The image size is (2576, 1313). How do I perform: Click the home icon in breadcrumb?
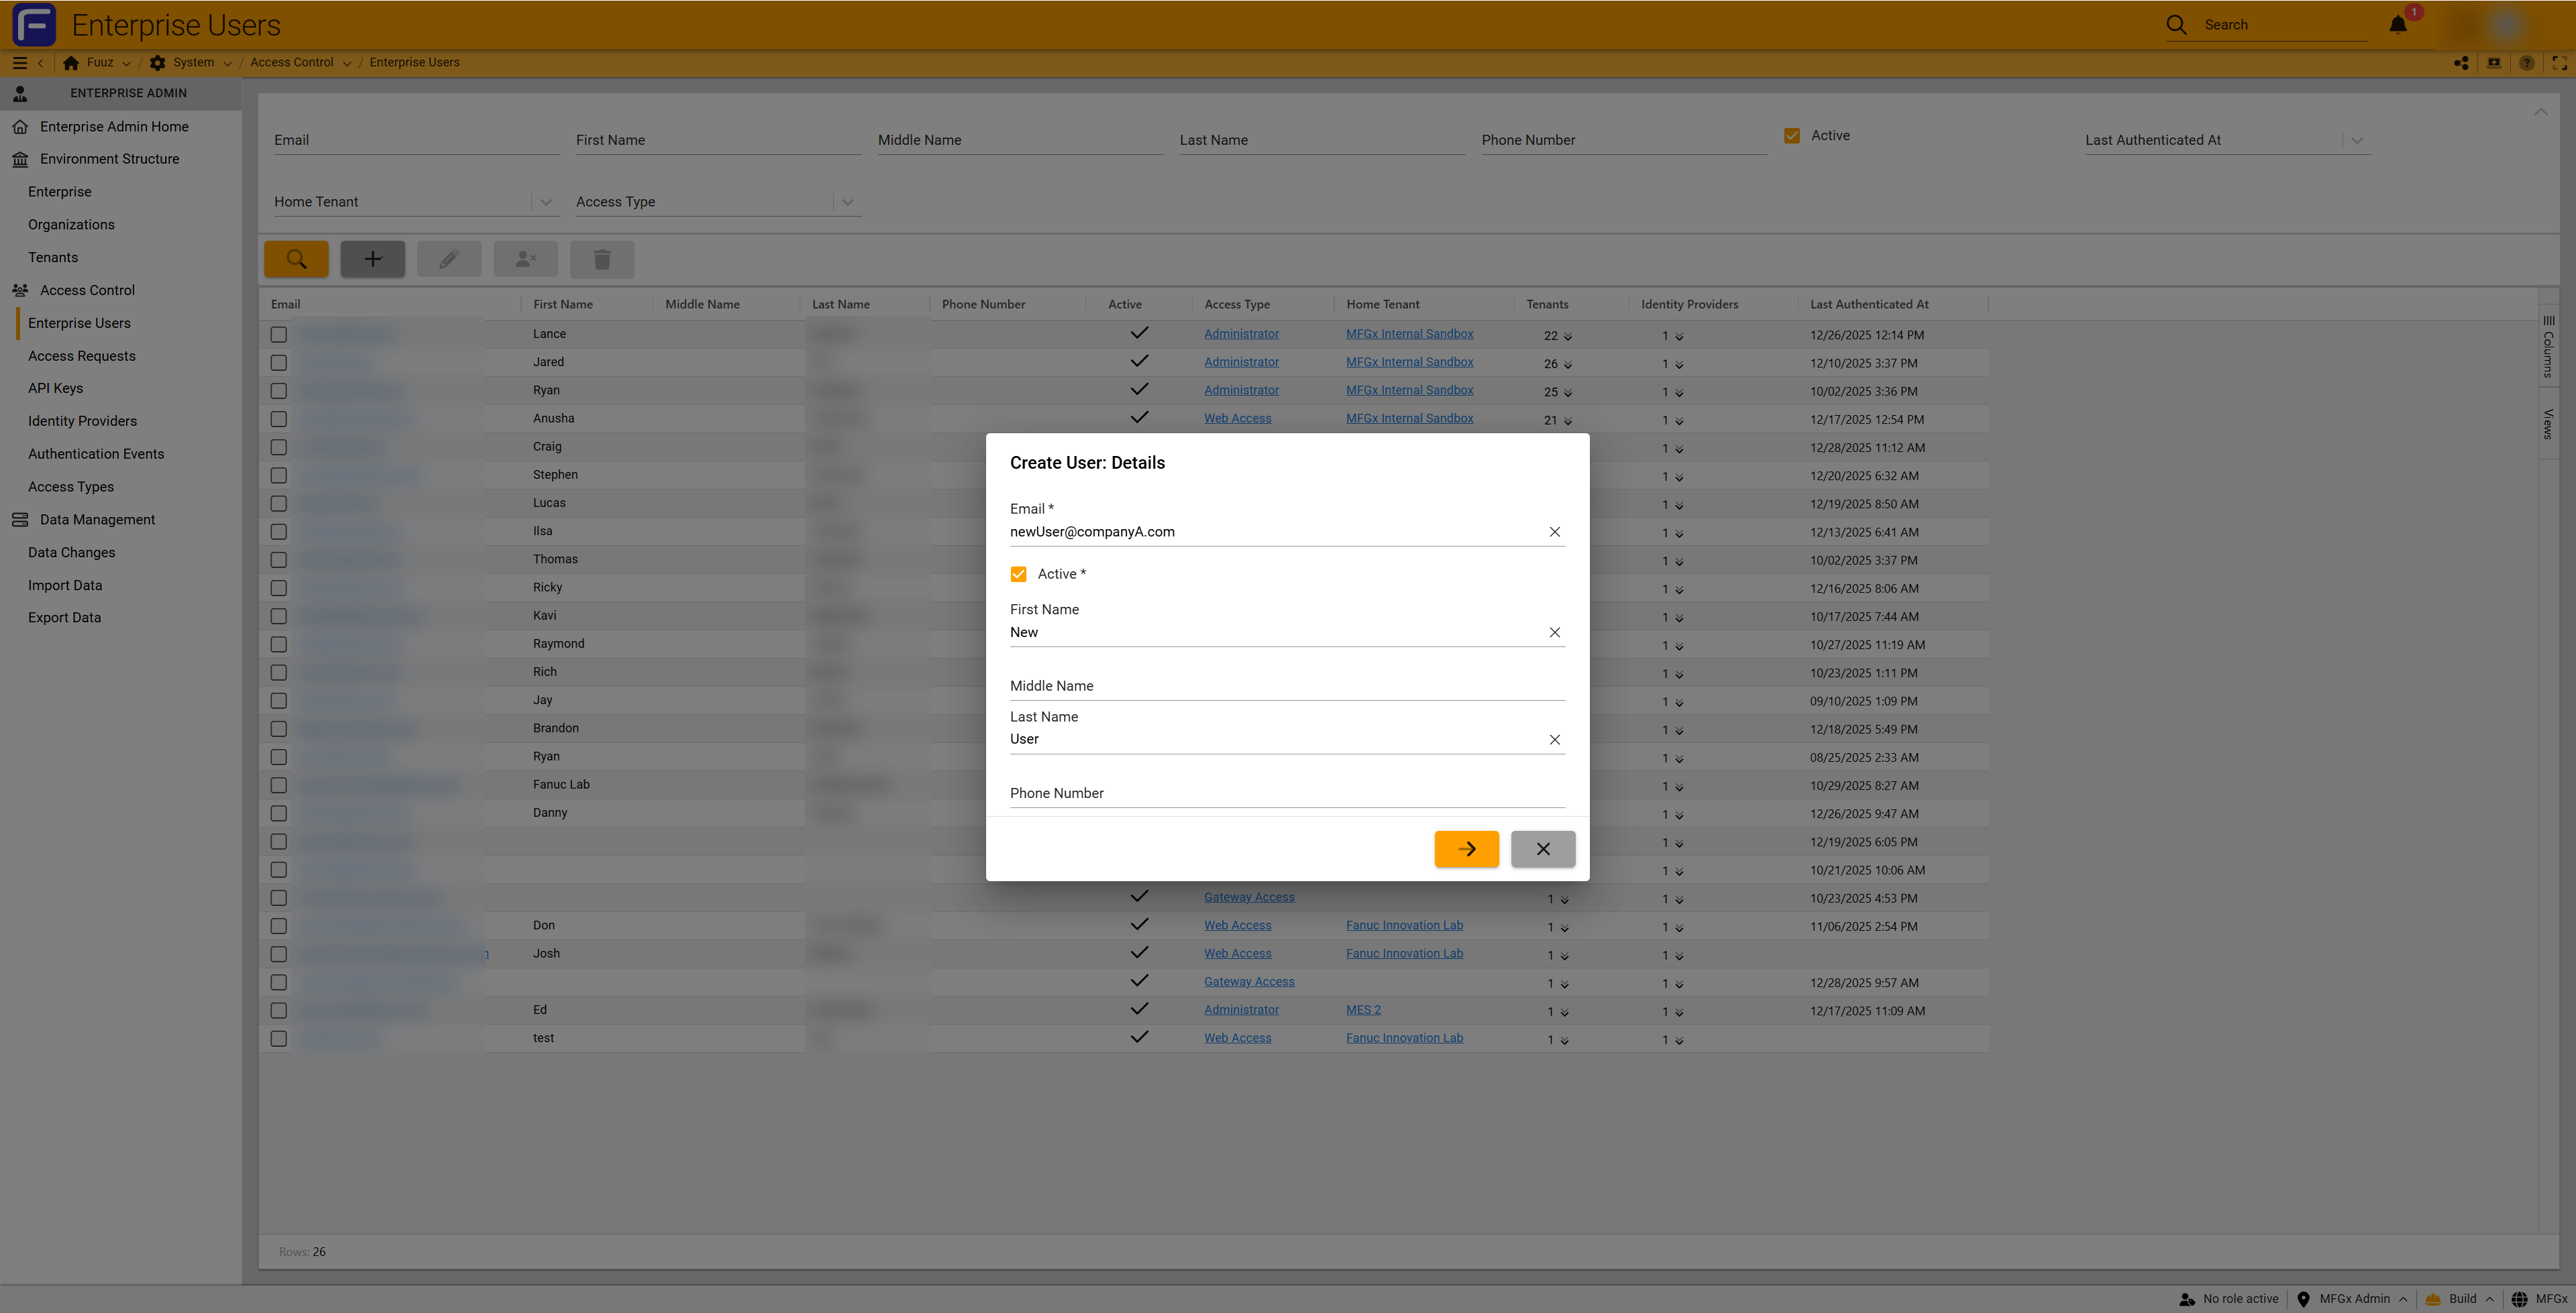(x=71, y=62)
